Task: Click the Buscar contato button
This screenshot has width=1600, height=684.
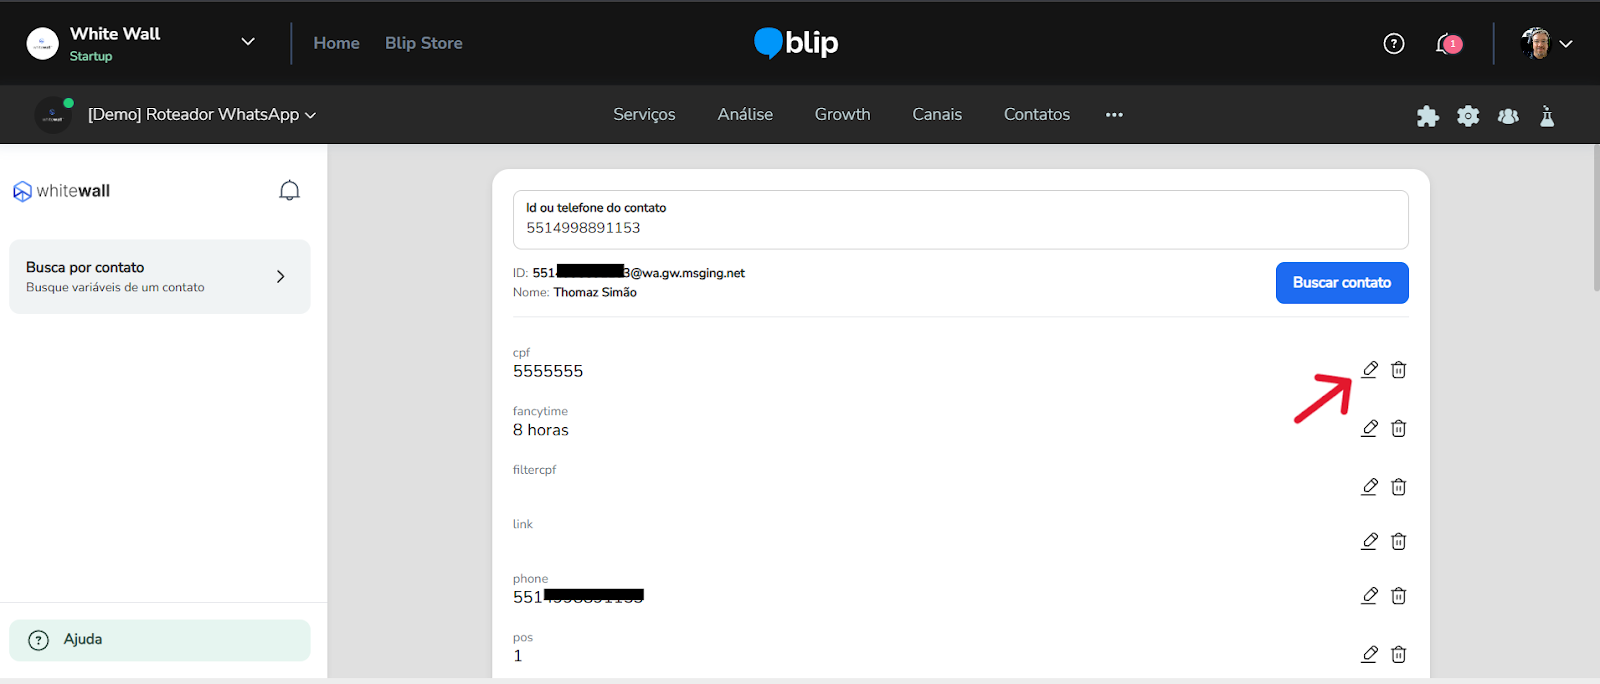Action: click(x=1341, y=283)
